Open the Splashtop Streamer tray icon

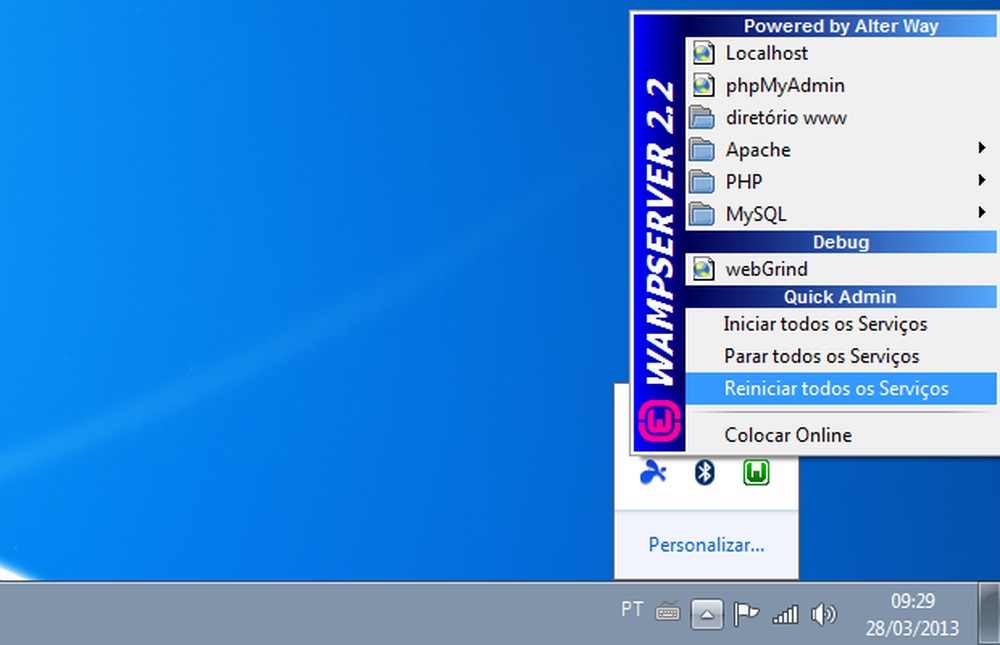(654, 472)
